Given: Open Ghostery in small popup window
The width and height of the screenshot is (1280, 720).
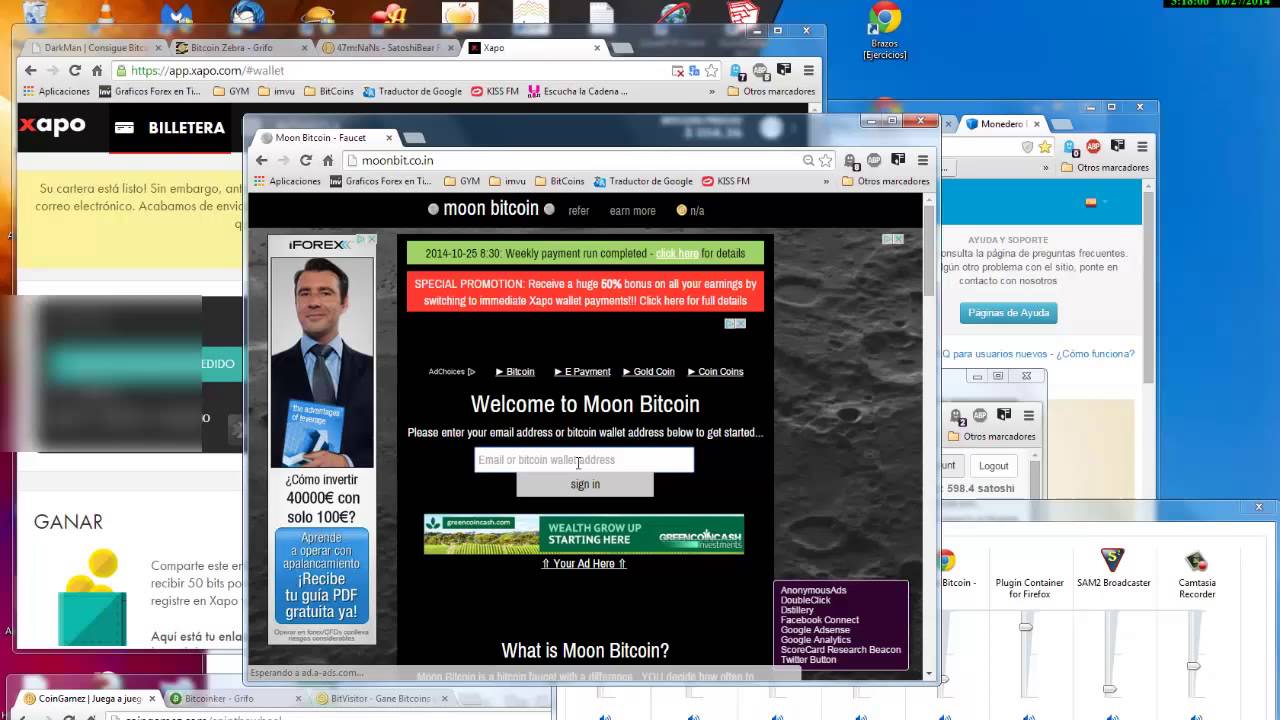Looking at the screenshot, I should pos(958,416).
